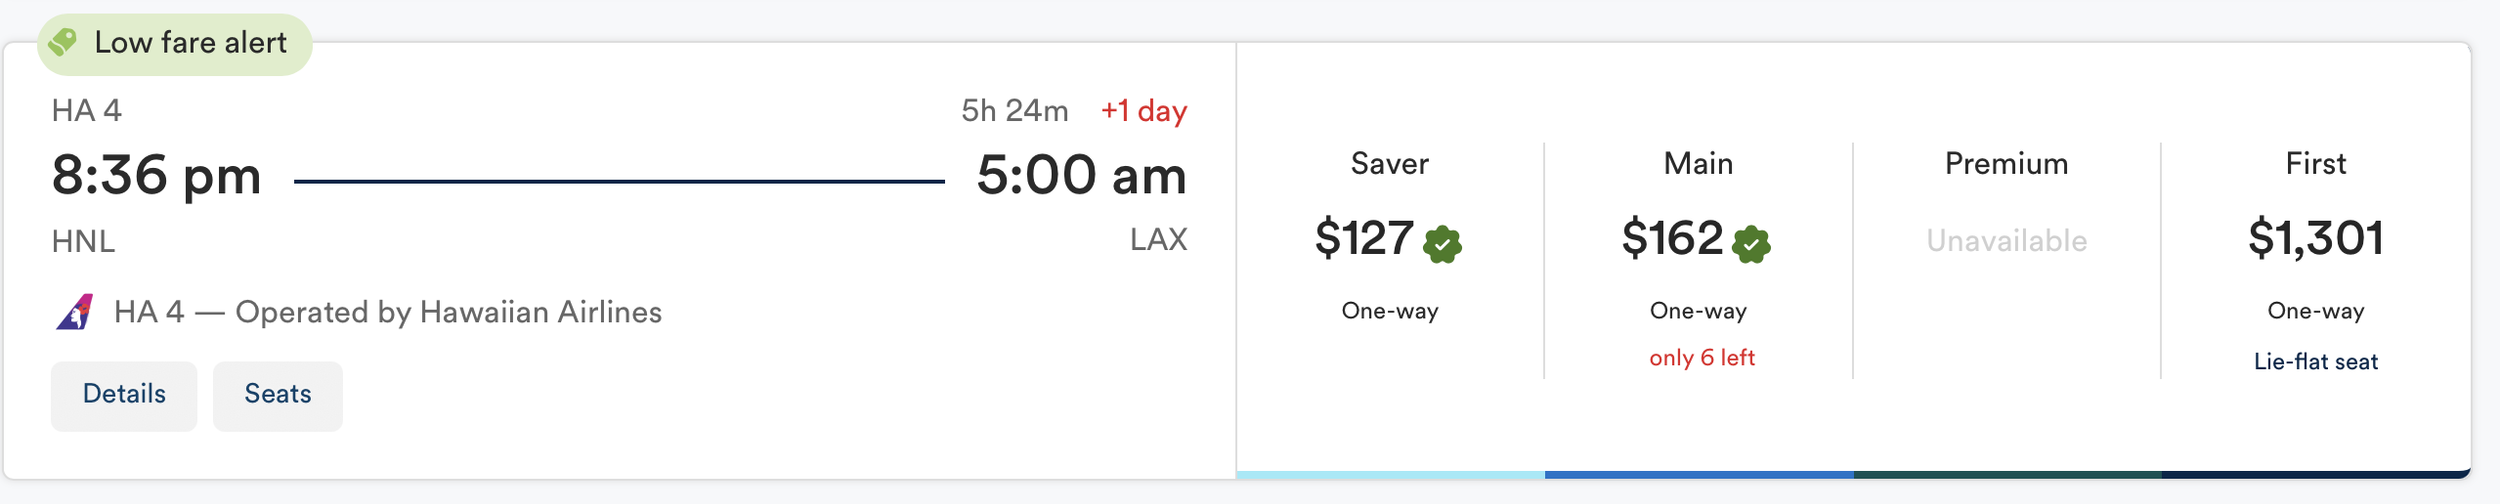2500x504 pixels.
Task: Click the green verified badge beside $127
Action: pos(1442,244)
